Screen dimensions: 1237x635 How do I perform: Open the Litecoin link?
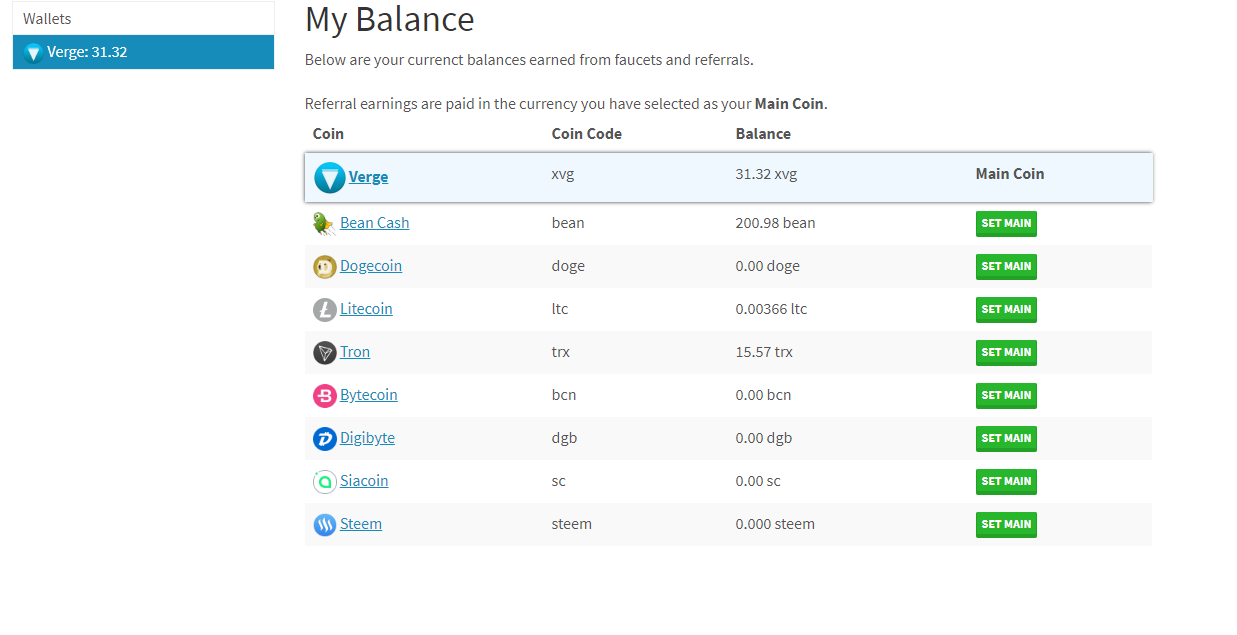[366, 309]
